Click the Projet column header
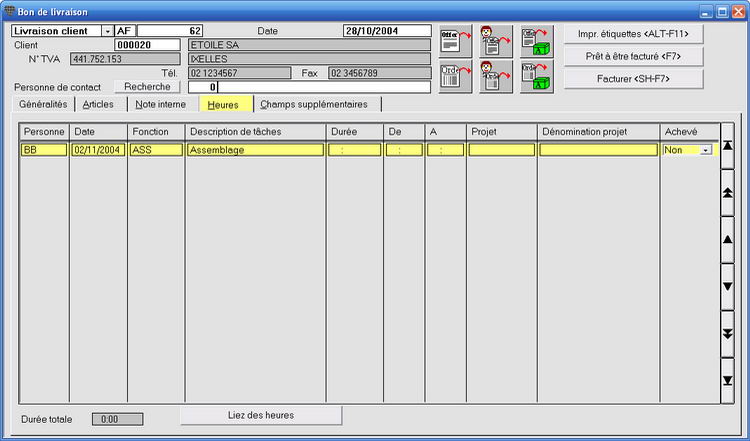Viewport: 750px width, 441px height. click(502, 132)
